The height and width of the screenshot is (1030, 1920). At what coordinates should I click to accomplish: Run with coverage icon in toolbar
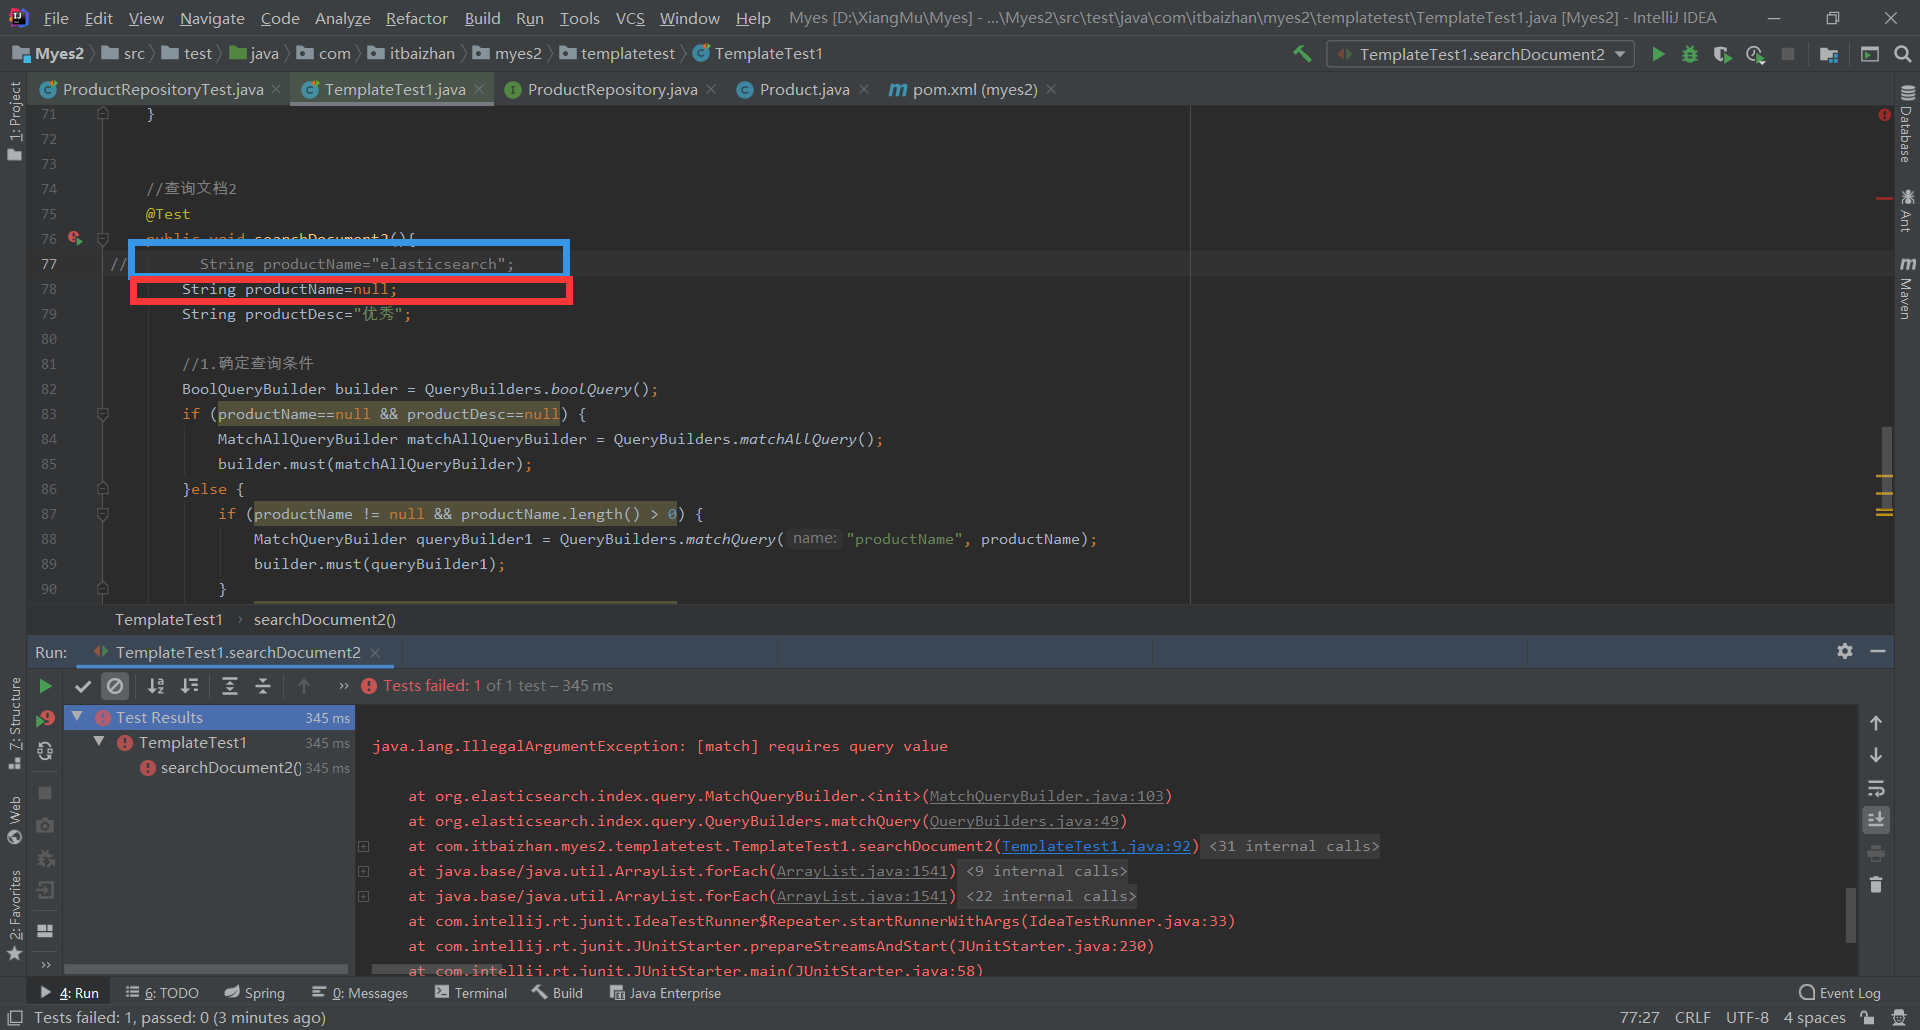(x=1722, y=54)
